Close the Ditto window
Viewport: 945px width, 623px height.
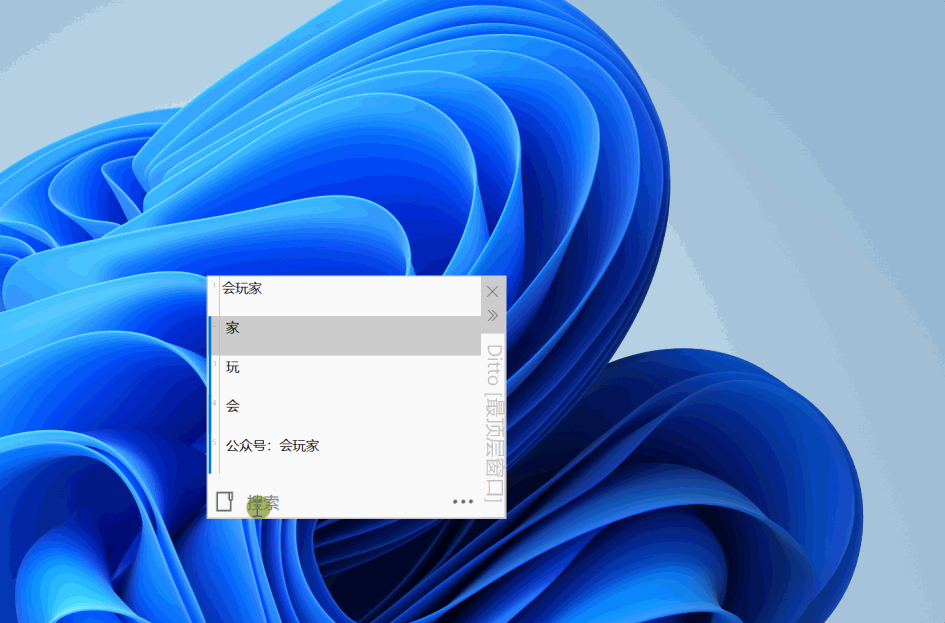(492, 292)
